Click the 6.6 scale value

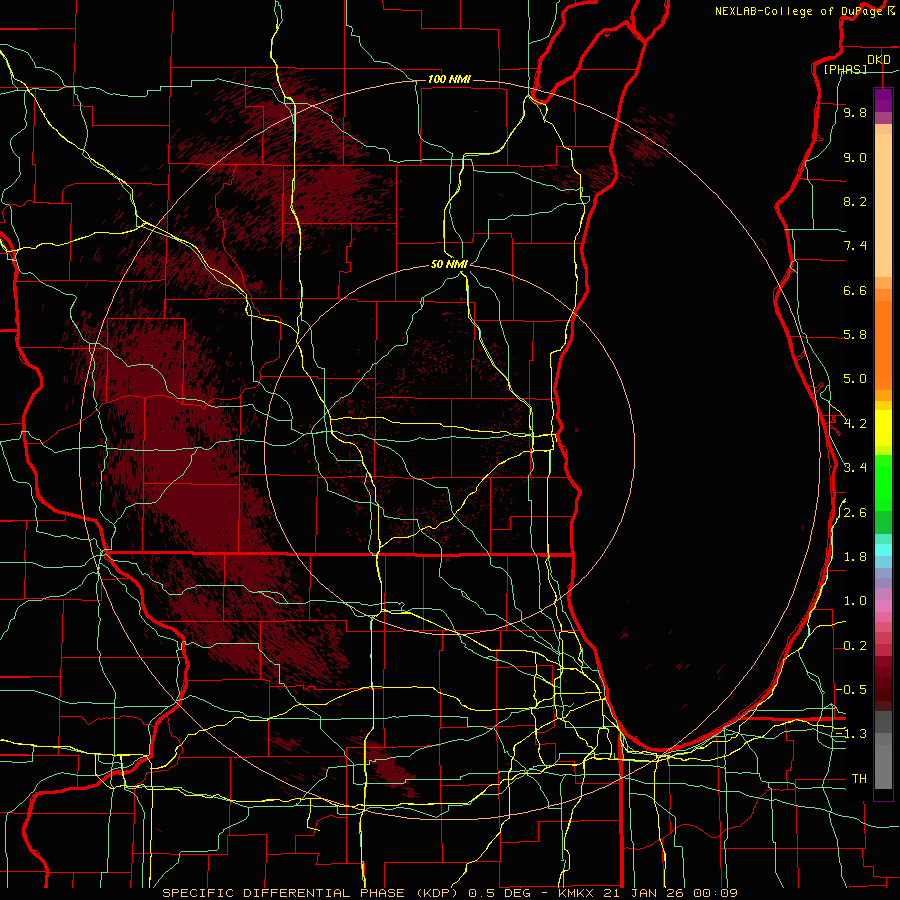coord(855,290)
